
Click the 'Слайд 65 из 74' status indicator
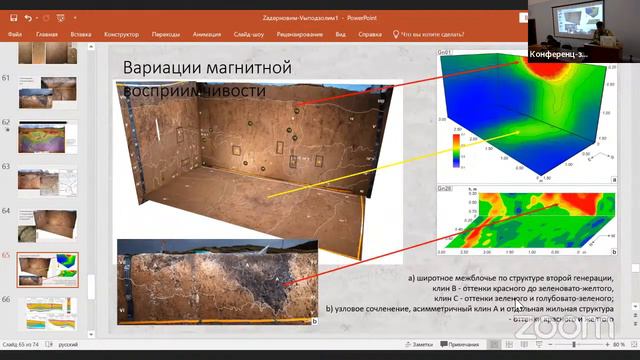click(x=20, y=345)
